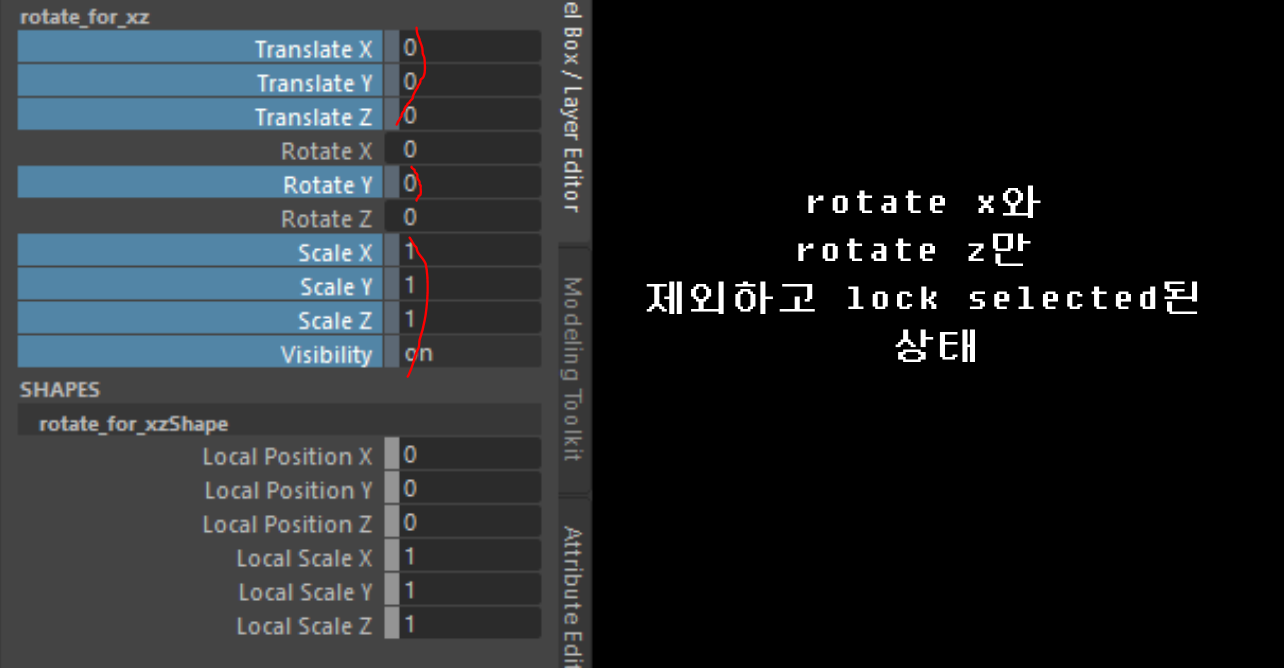Select the Rotate Y attribute label
Viewport: 1284px width, 668px height.
pos(328,185)
